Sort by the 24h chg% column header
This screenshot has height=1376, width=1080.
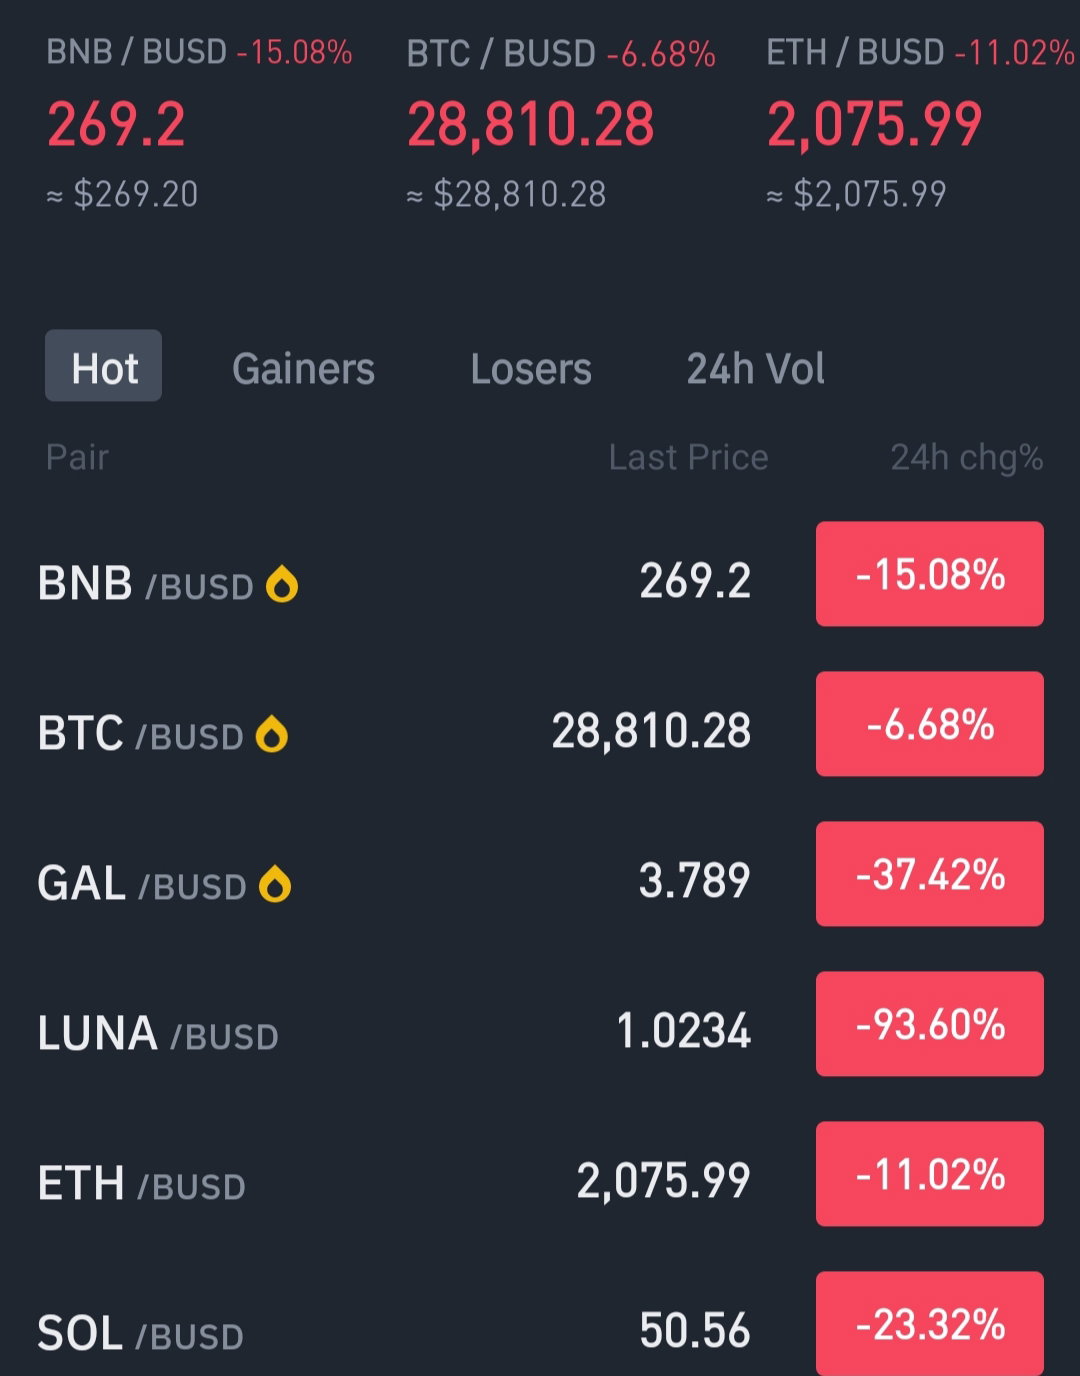coord(966,457)
